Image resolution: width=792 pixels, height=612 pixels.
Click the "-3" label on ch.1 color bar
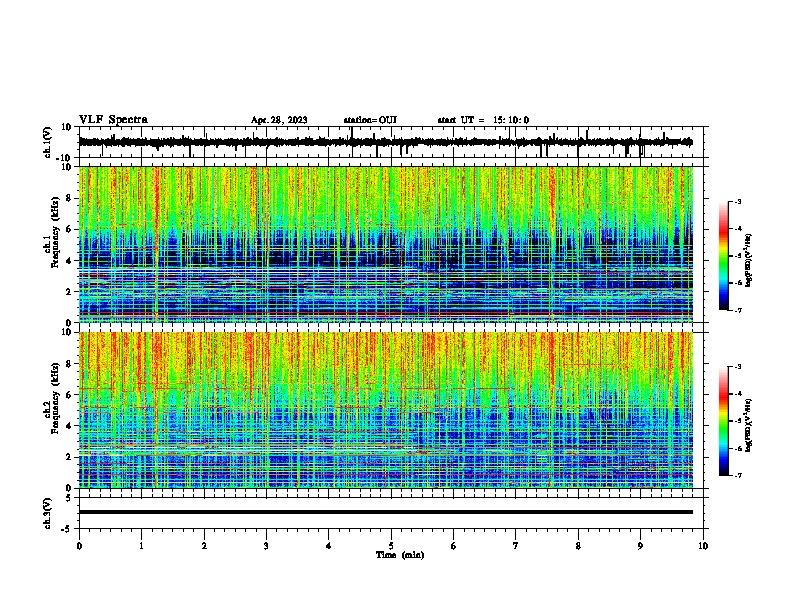[x=738, y=201]
